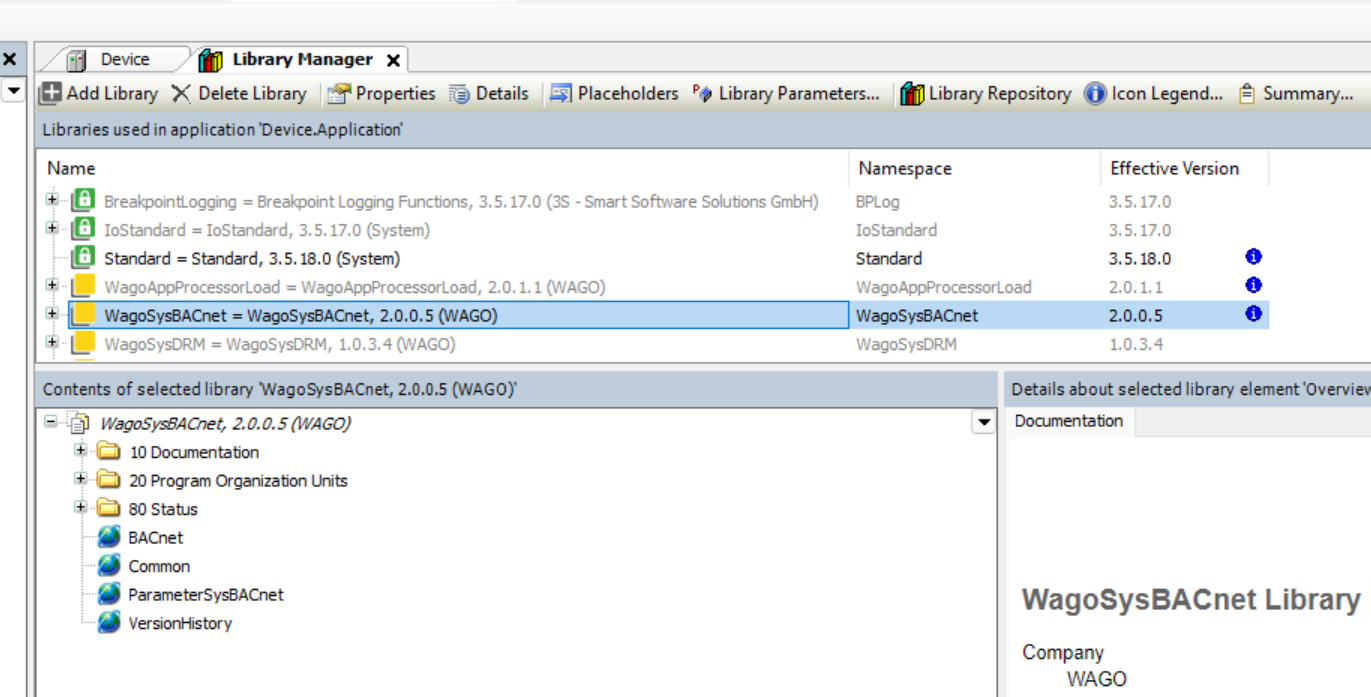Expand the BreakpointLogging library row

(52, 200)
